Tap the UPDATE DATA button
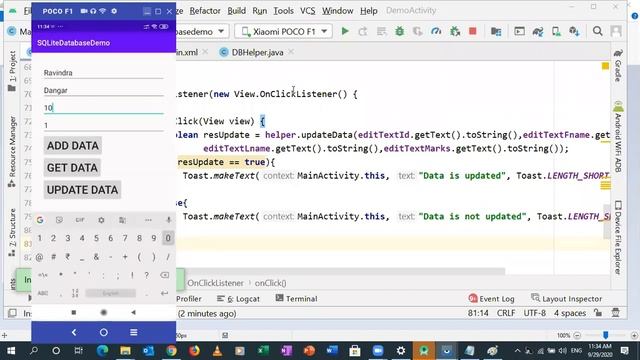The height and width of the screenshot is (360, 640). point(82,190)
